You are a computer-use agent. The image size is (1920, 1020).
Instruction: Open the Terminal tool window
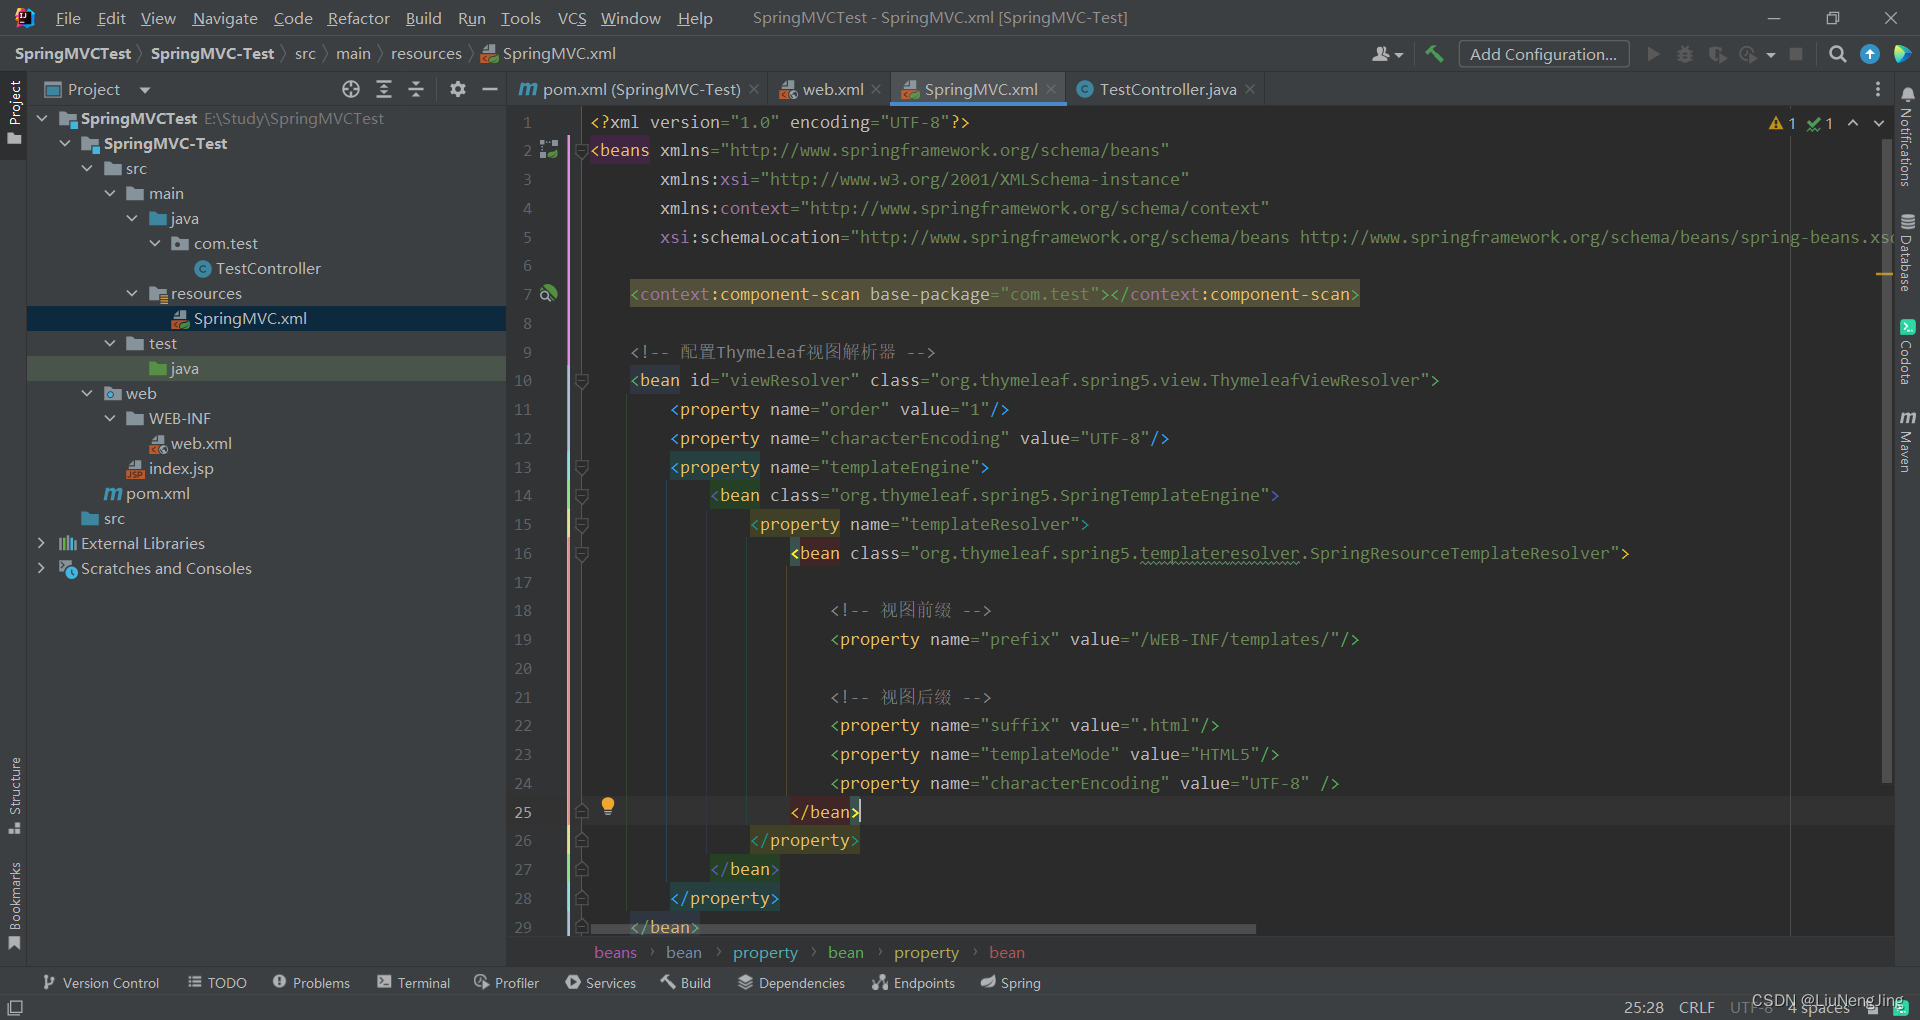(x=413, y=983)
